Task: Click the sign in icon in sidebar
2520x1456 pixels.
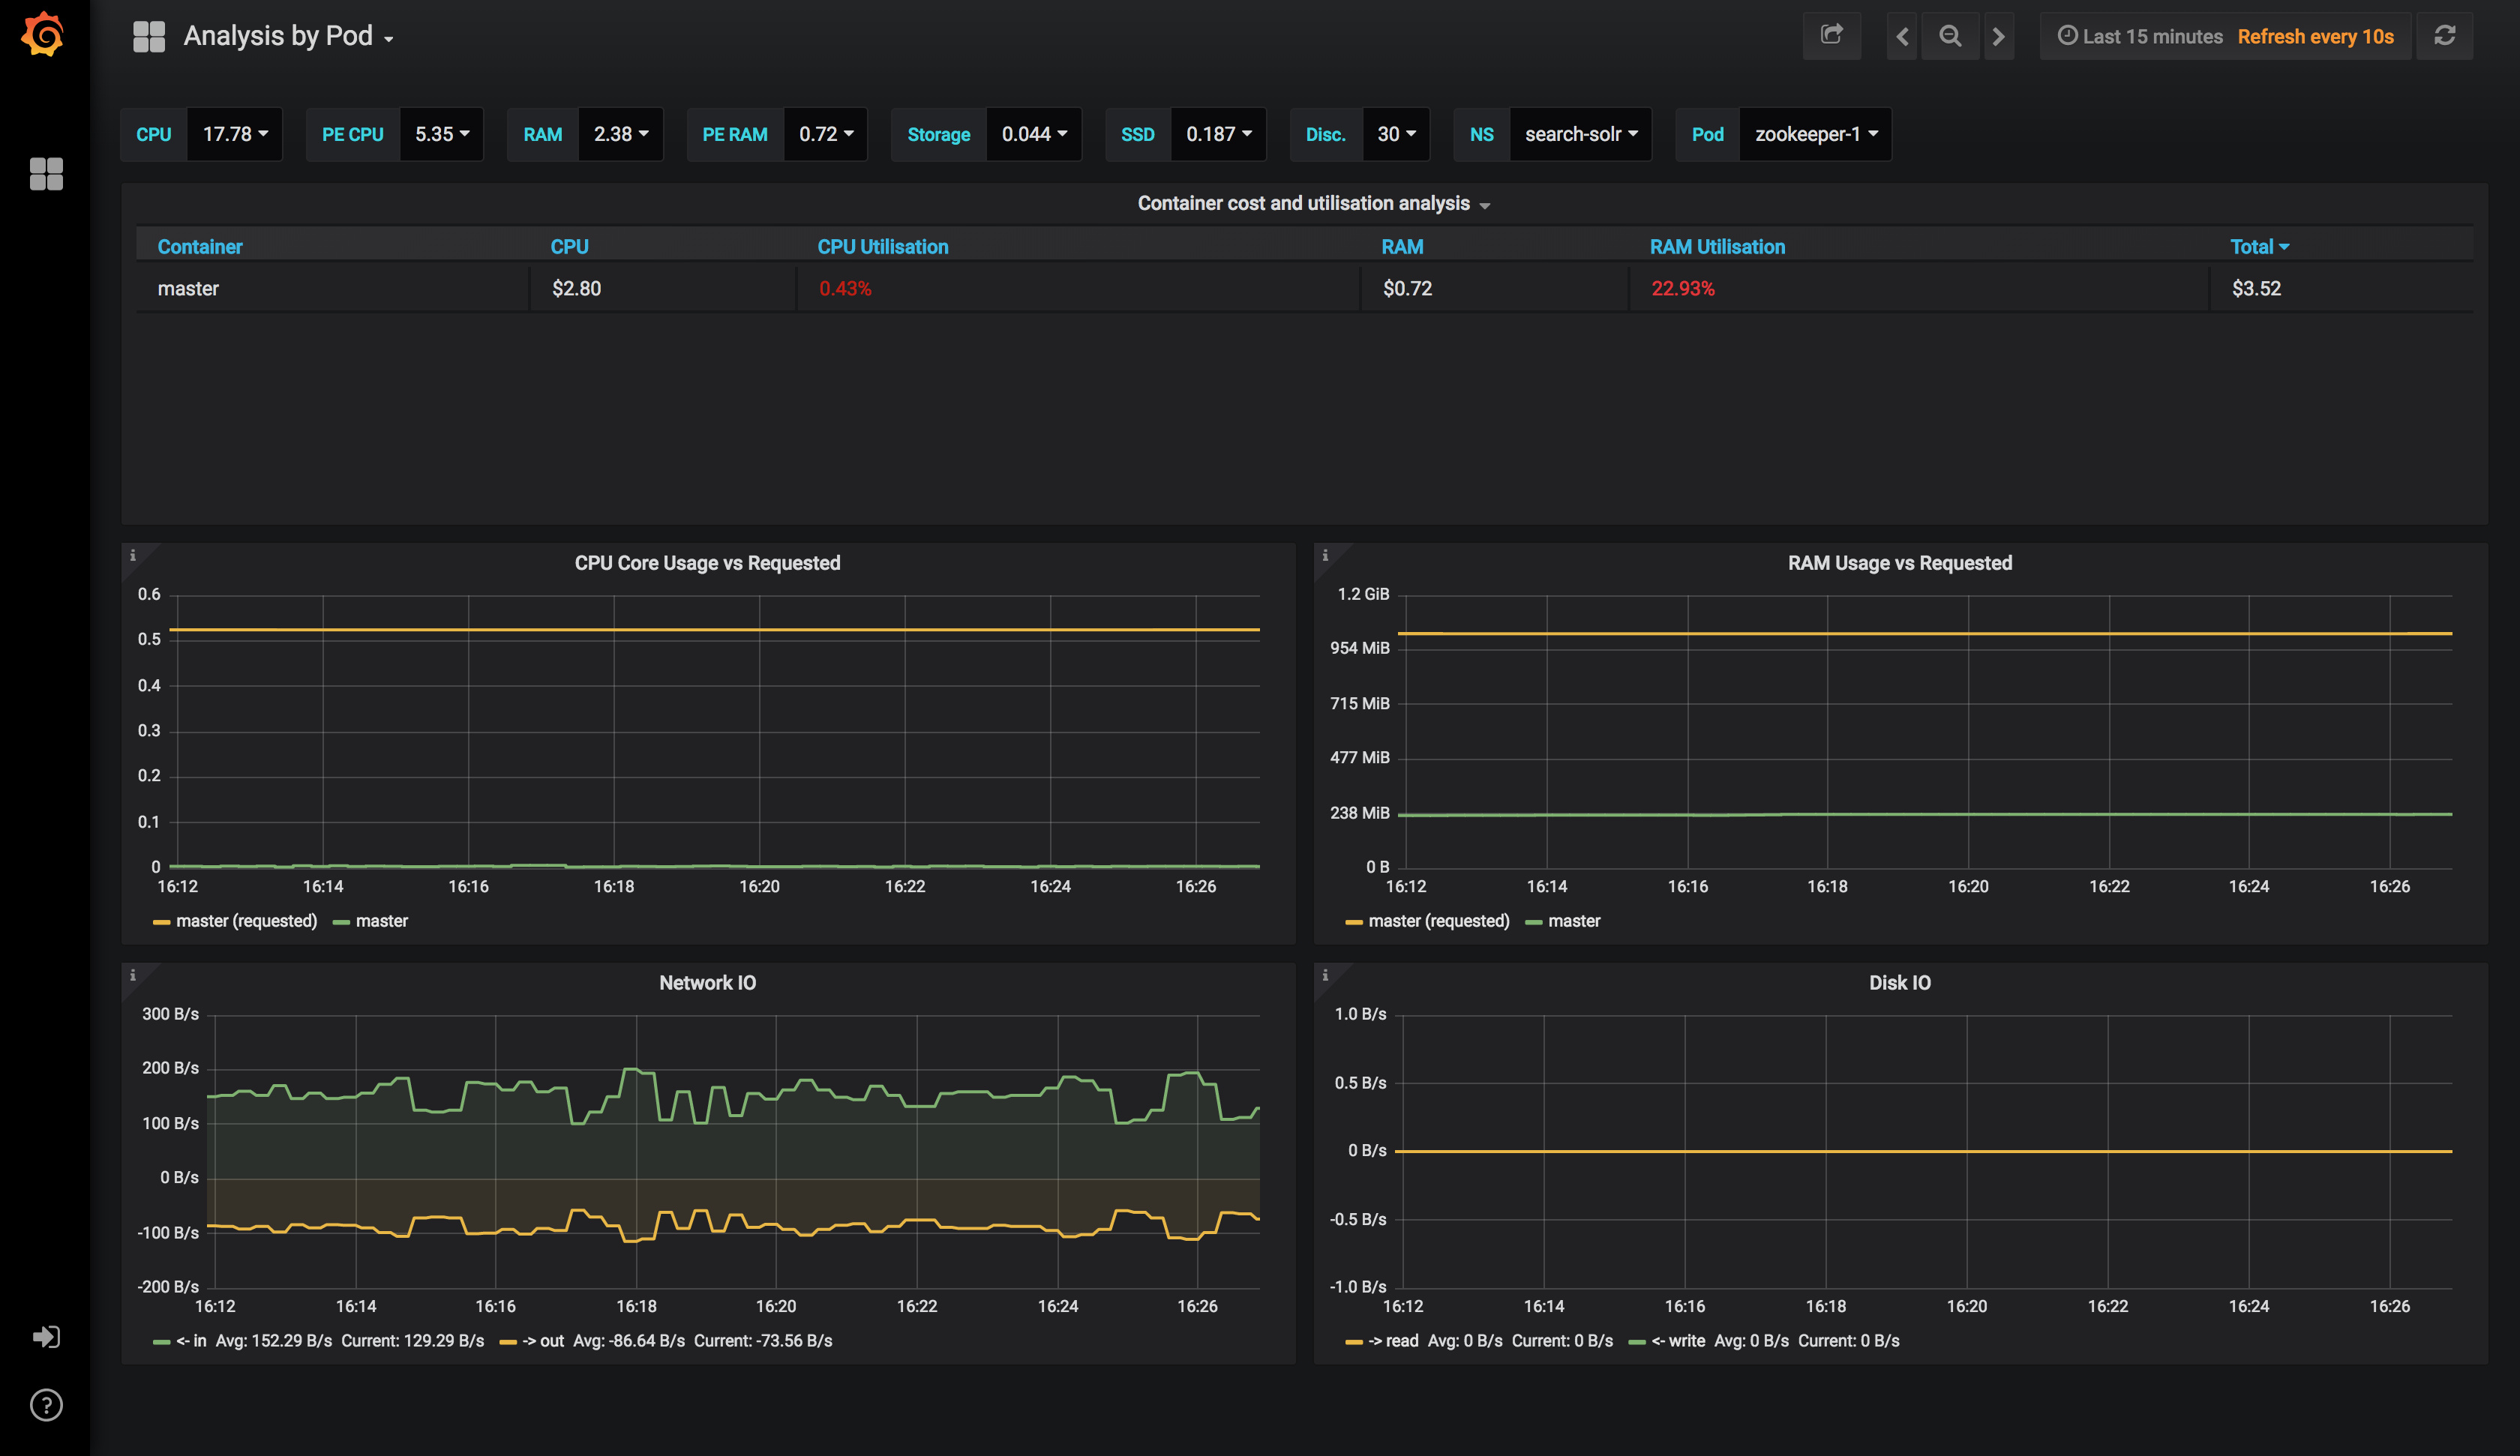Action: click(46, 1337)
